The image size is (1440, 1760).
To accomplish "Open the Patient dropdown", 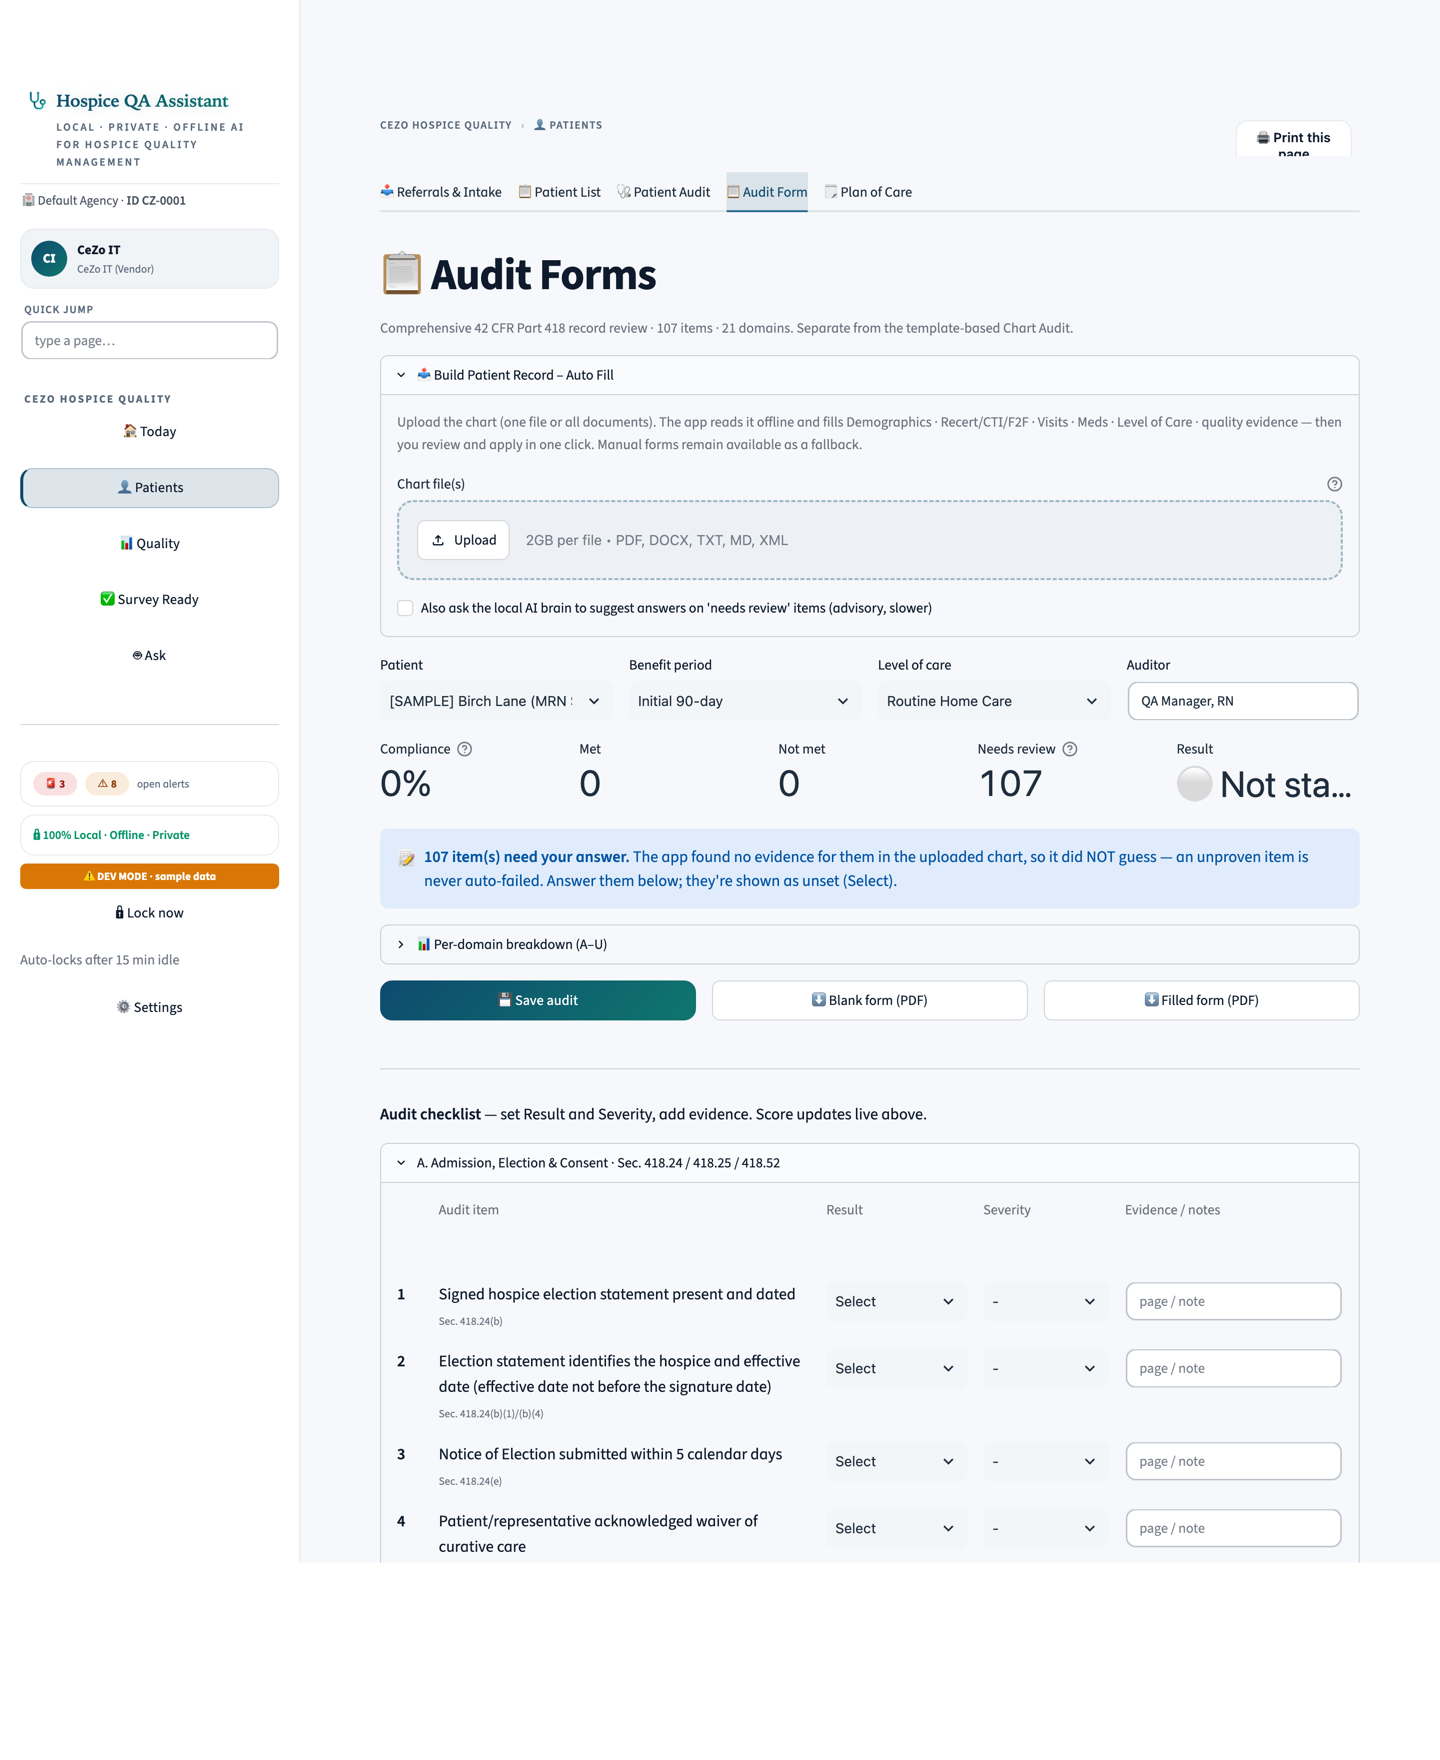I will [x=495, y=701].
